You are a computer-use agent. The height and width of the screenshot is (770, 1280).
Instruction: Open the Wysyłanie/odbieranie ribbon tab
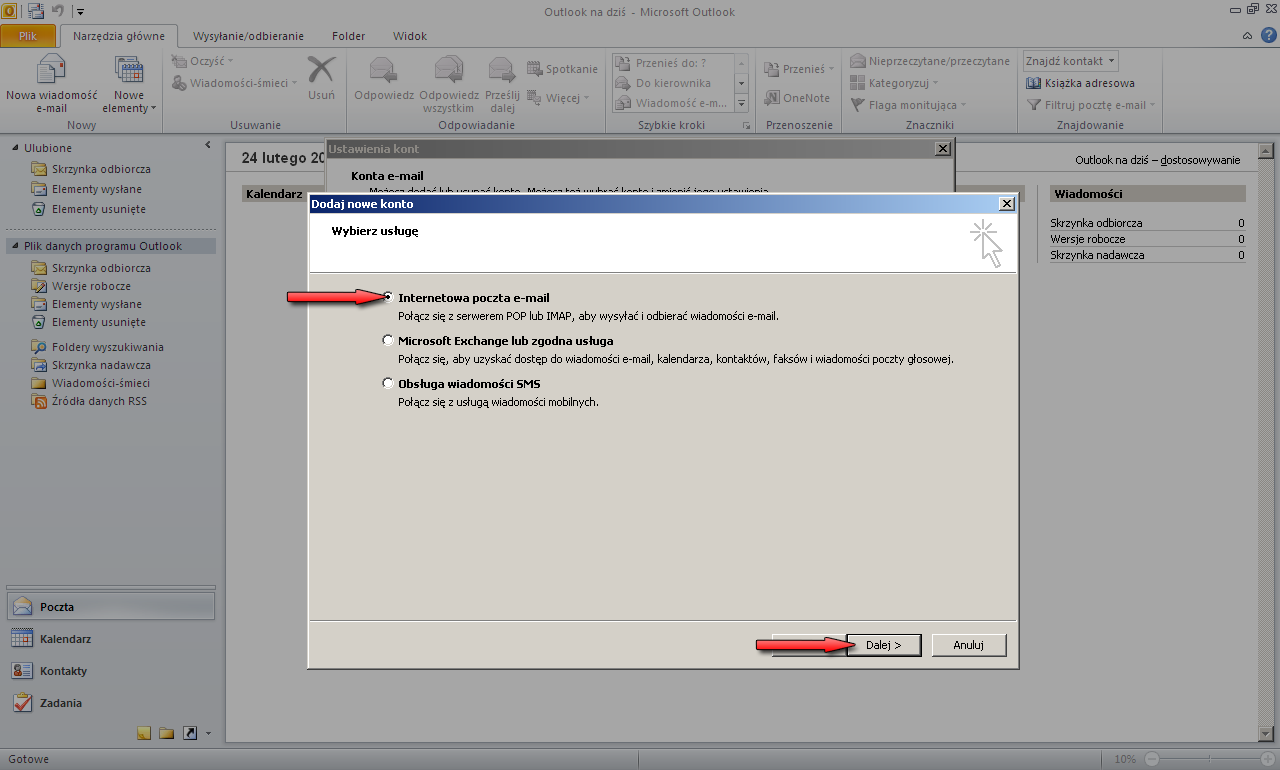[248, 36]
